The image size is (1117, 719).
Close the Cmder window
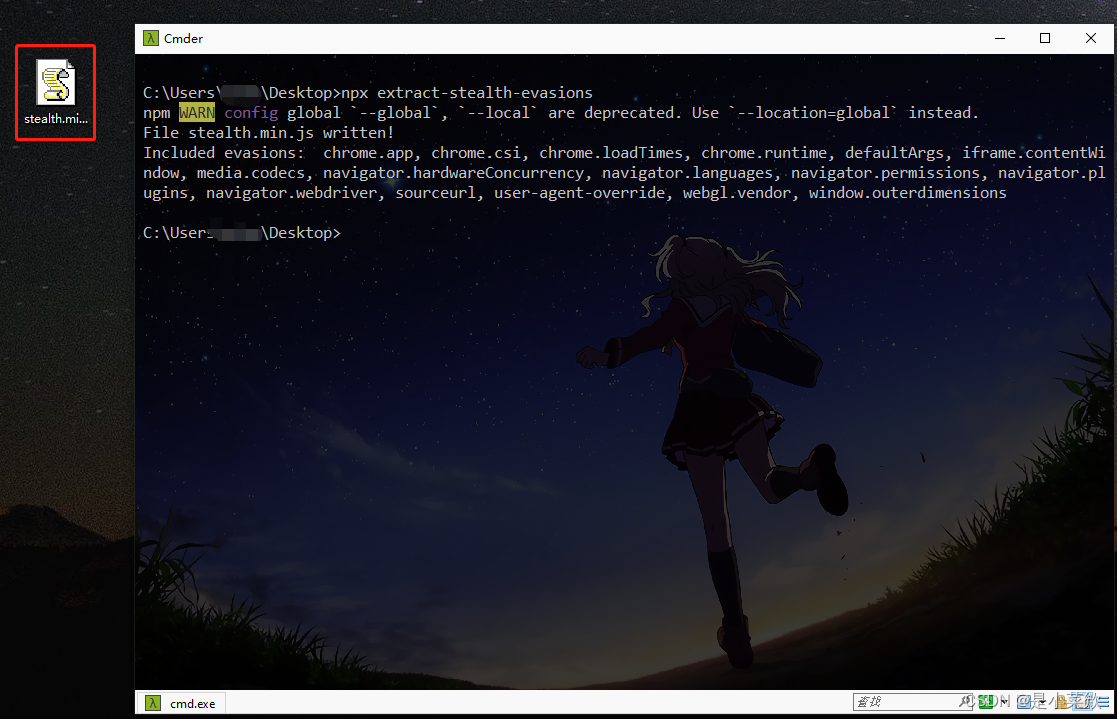[1091, 38]
